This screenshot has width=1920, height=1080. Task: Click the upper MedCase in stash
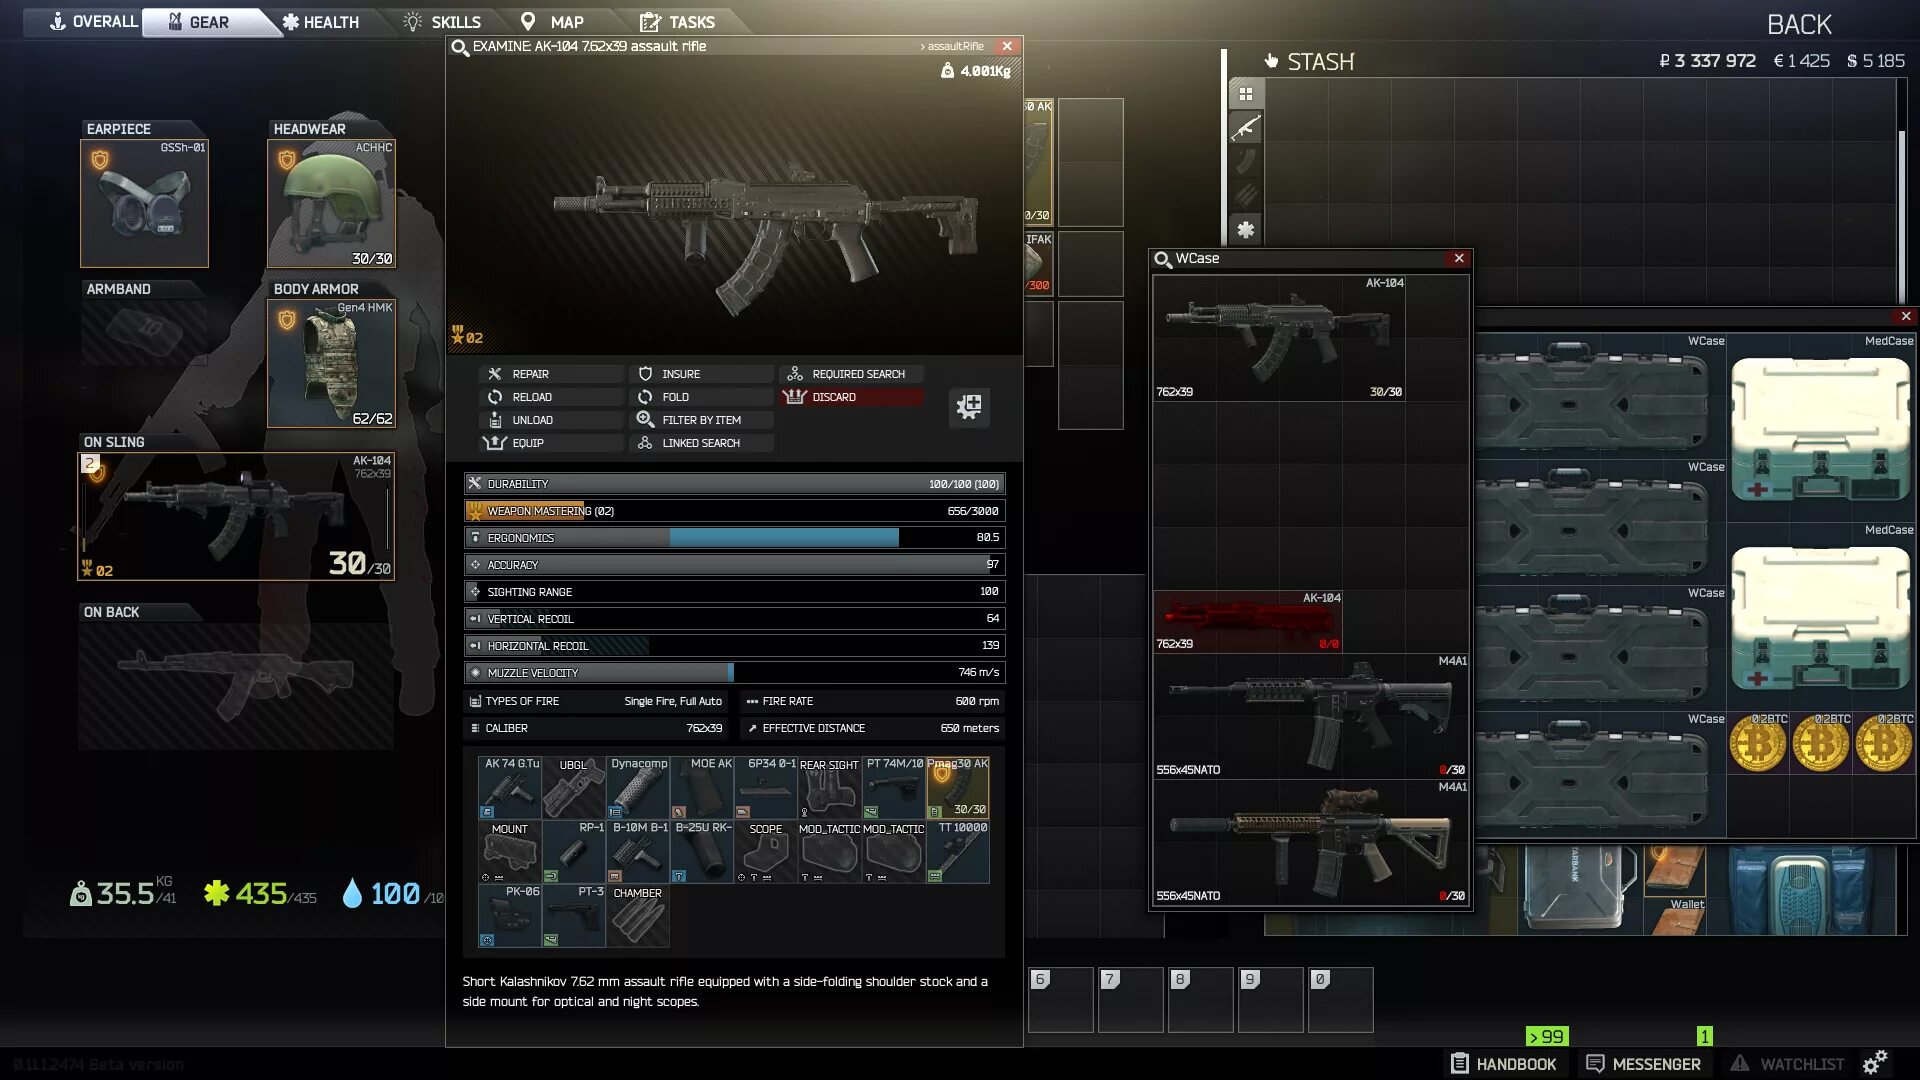[1821, 427]
